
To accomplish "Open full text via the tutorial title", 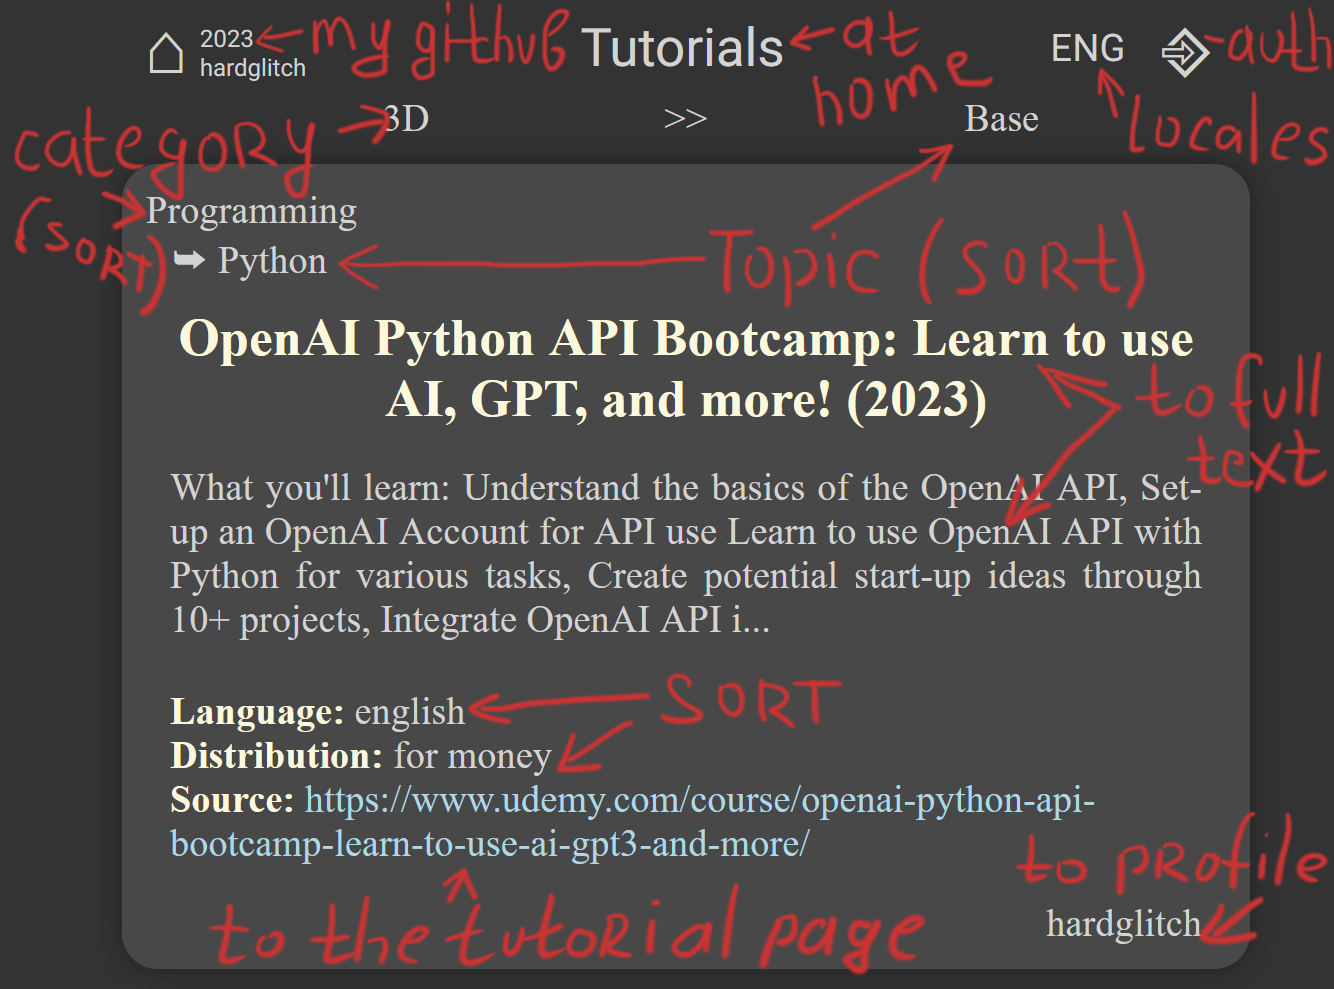I will click(686, 368).
